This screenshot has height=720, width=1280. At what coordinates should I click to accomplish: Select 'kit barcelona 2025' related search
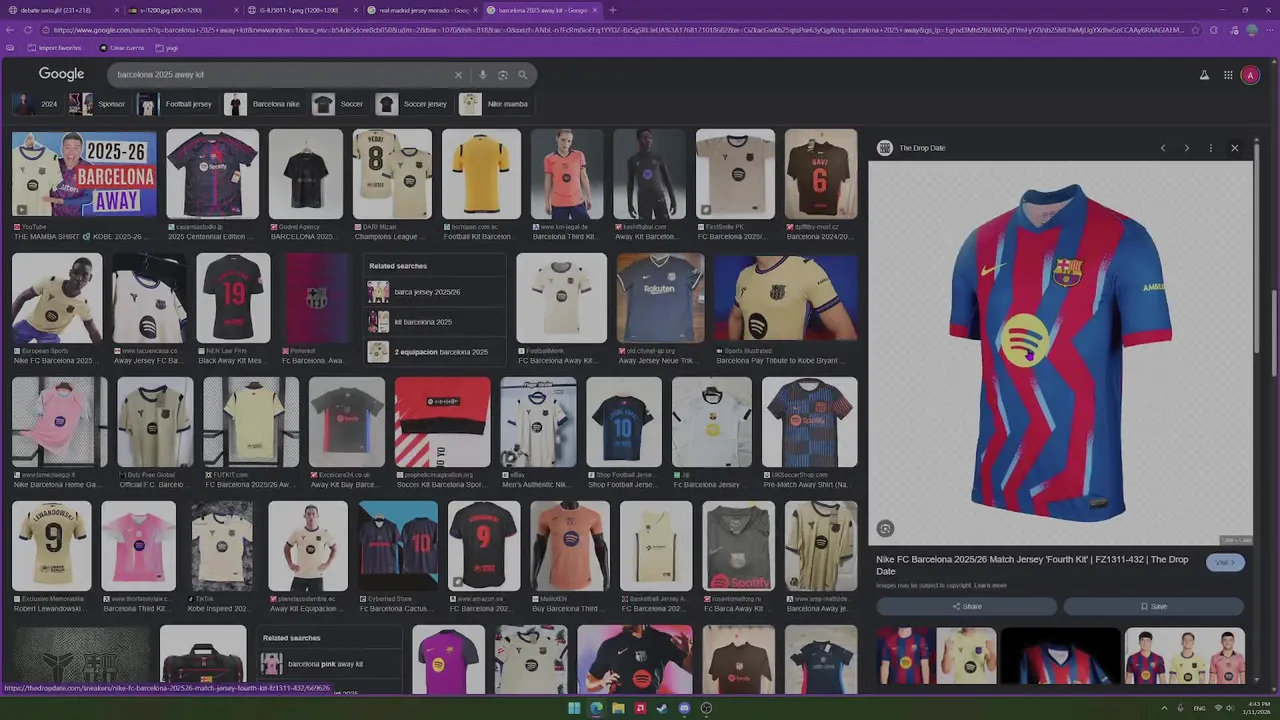(x=435, y=322)
